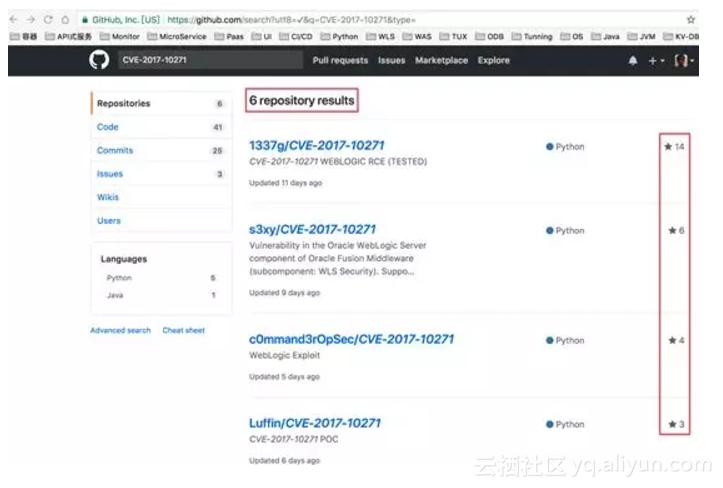Click 'WebLogic Exploit' description text
Image resolution: width=723 pixels, height=488 pixels.
click(284, 355)
